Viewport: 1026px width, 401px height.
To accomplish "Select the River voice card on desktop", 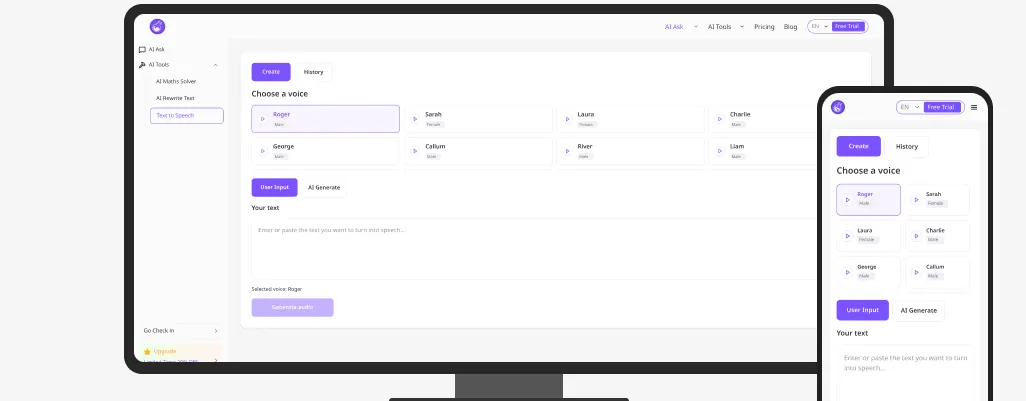I will pyautogui.click(x=631, y=151).
